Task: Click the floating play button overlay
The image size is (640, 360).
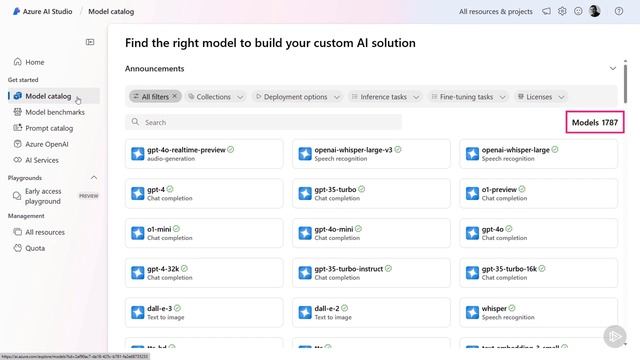Action: click(x=615, y=336)
